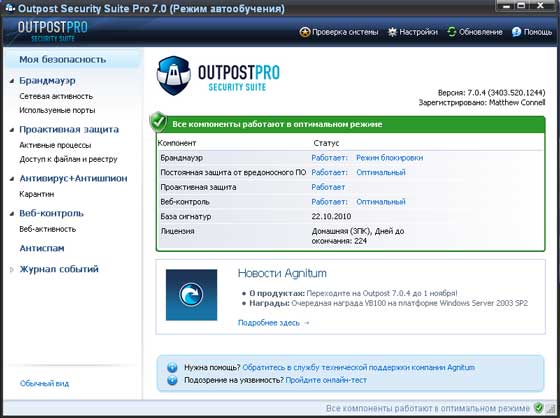Click the Компонент column header
This screenshot has width=560, height=418.
tap(177, 143)
